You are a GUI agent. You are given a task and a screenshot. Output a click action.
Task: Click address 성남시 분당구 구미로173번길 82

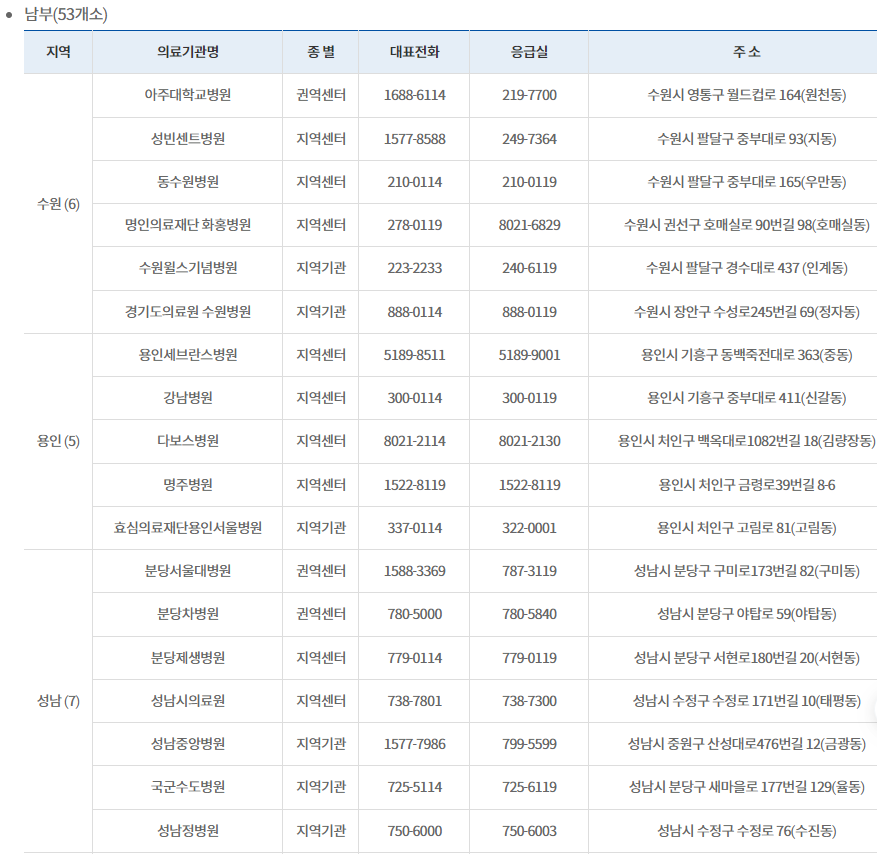pyautogui.click(x=747, y=570)
